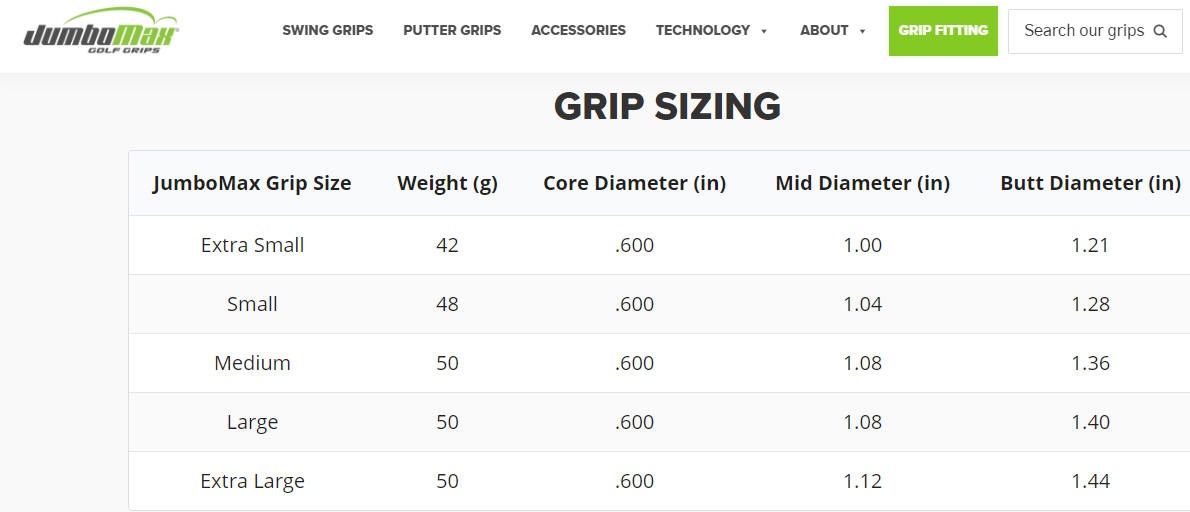1190x512 pixels.
Task: Open the Putter Grips menu item
Action: [x=452, y=30]
